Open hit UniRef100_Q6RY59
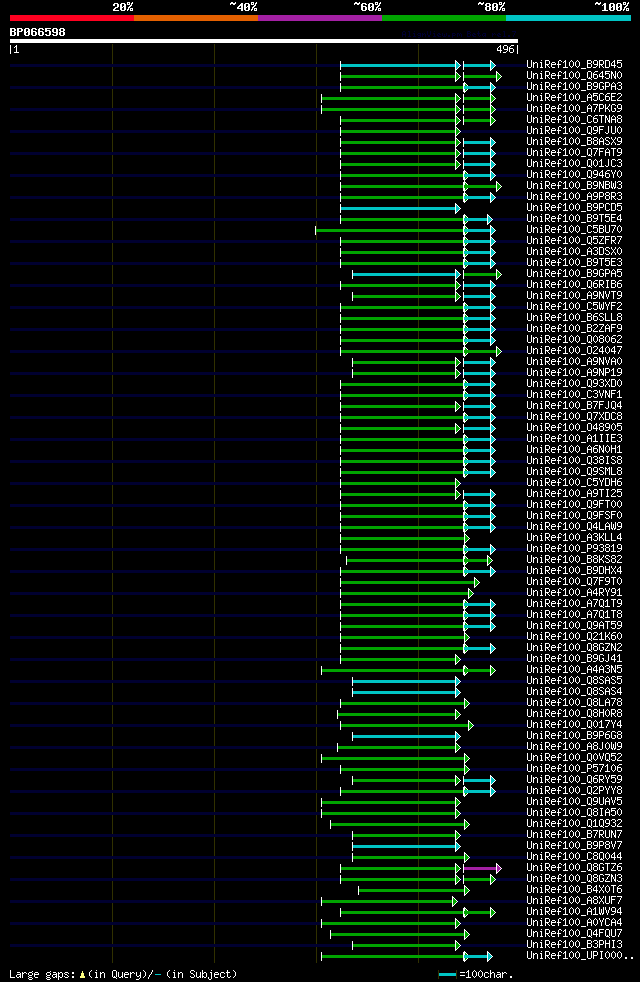Viewport: 640px width, 982px height. pyautogui.click(x=574, y=780)
